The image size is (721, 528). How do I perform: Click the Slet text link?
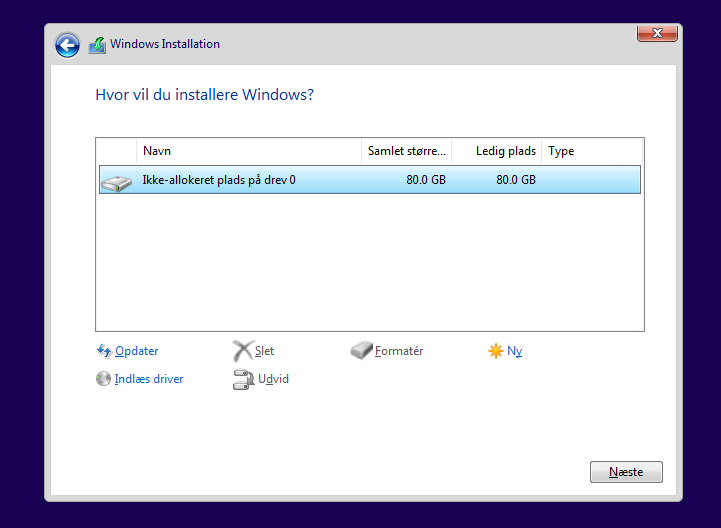coord(264,351)
